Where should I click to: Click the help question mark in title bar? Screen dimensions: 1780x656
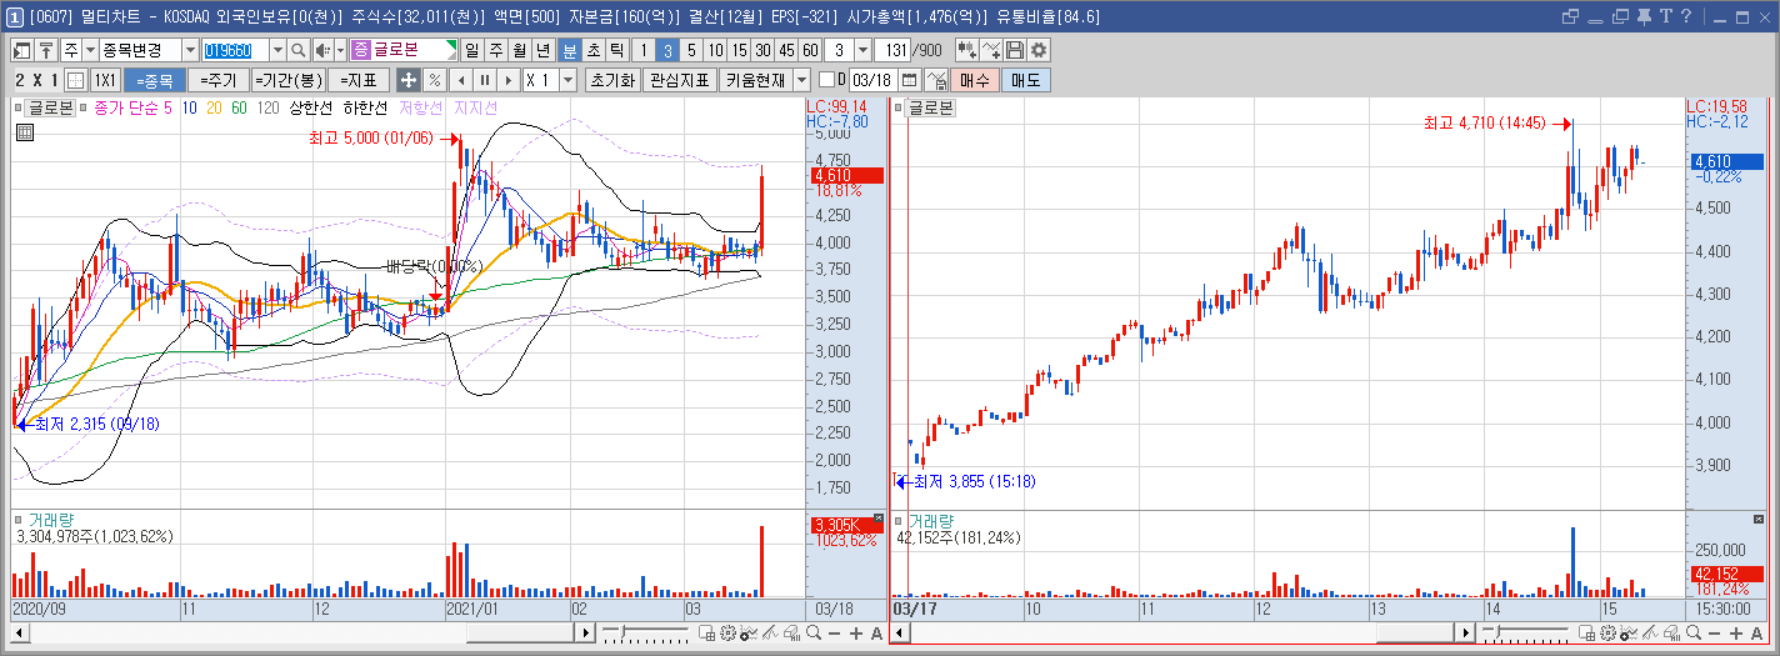click(1686, 16)
